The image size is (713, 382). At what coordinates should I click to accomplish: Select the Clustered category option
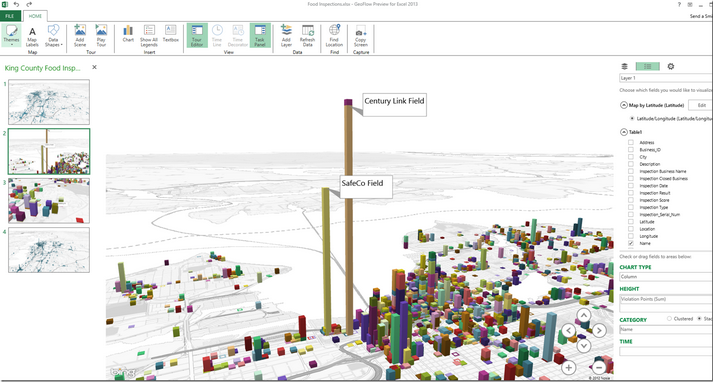tap(669, 319)
